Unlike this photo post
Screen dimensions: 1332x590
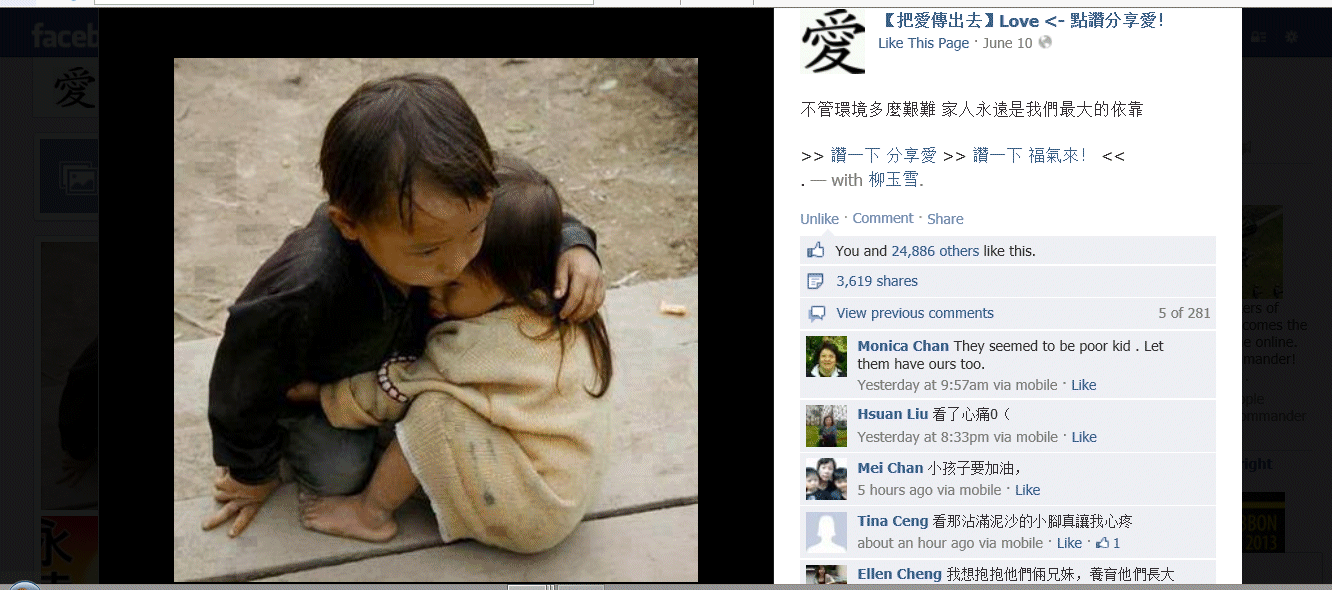(x=819, y=219)
